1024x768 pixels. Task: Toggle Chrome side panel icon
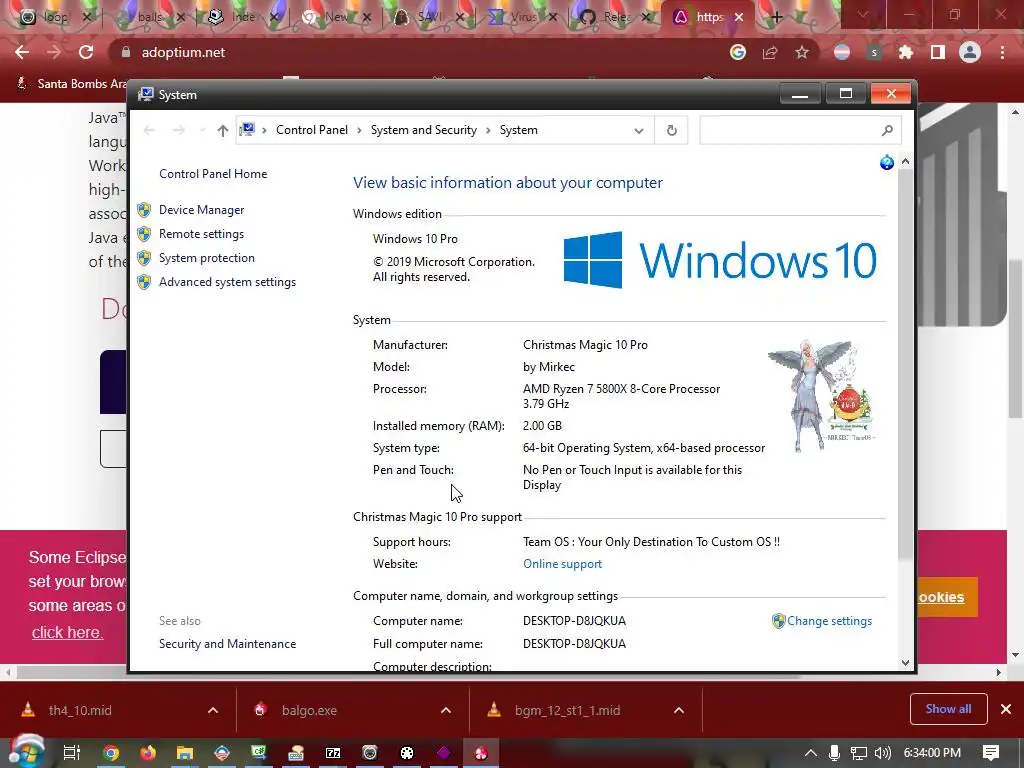point(938,52)
